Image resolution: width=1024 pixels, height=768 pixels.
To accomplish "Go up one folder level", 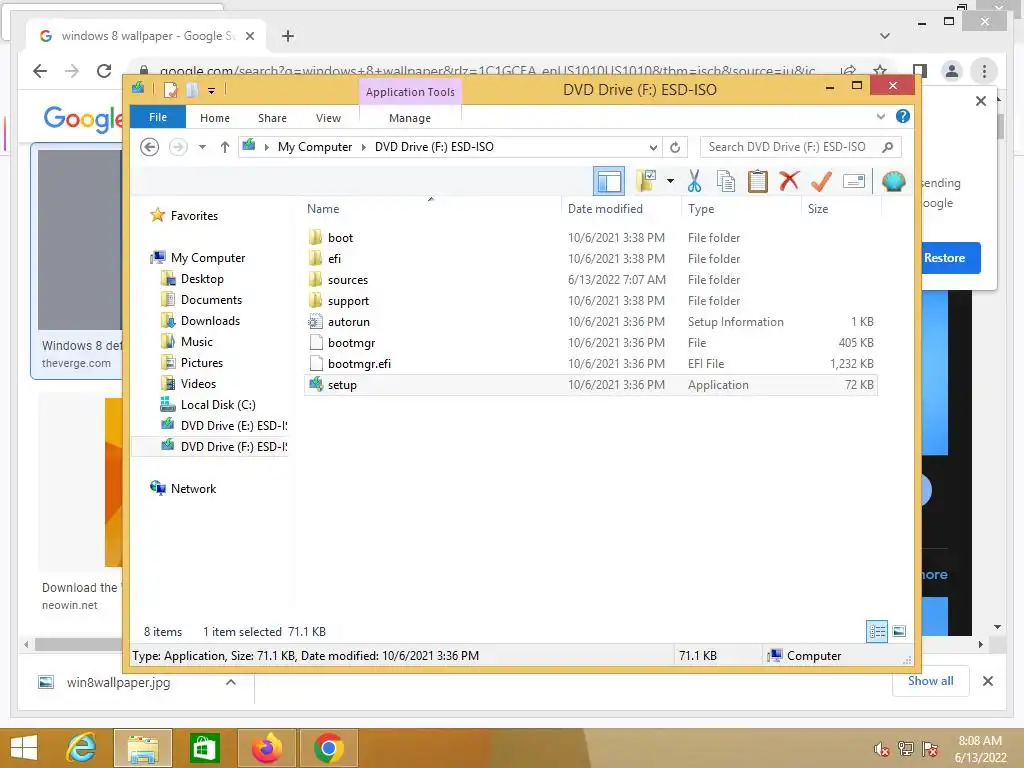I will (225, 147).
